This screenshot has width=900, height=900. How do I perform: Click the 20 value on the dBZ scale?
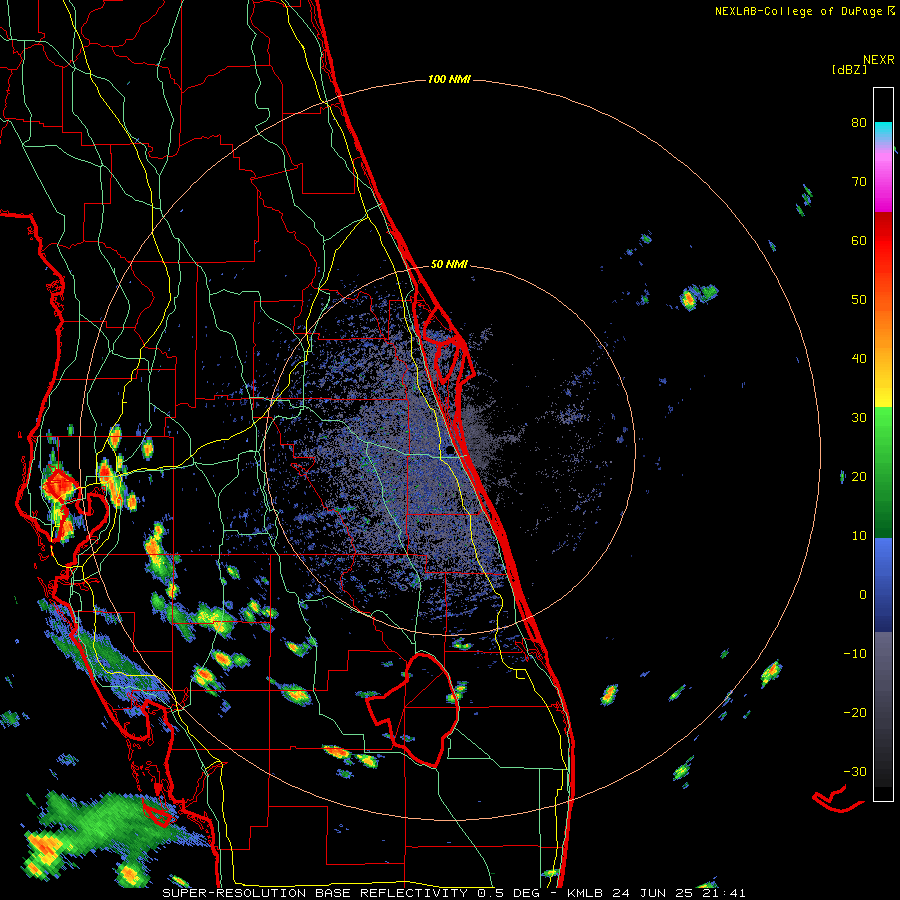click(859, 477)
